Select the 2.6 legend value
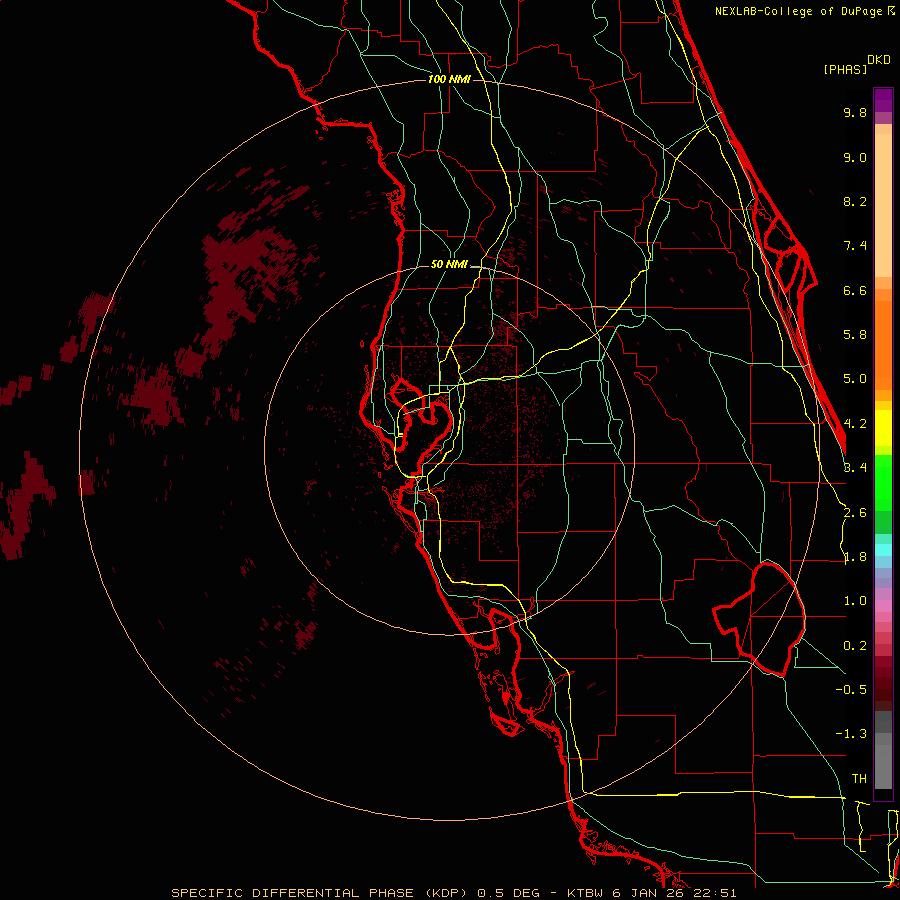Viewport: 900px width, 900px height. tap(855, 513)
